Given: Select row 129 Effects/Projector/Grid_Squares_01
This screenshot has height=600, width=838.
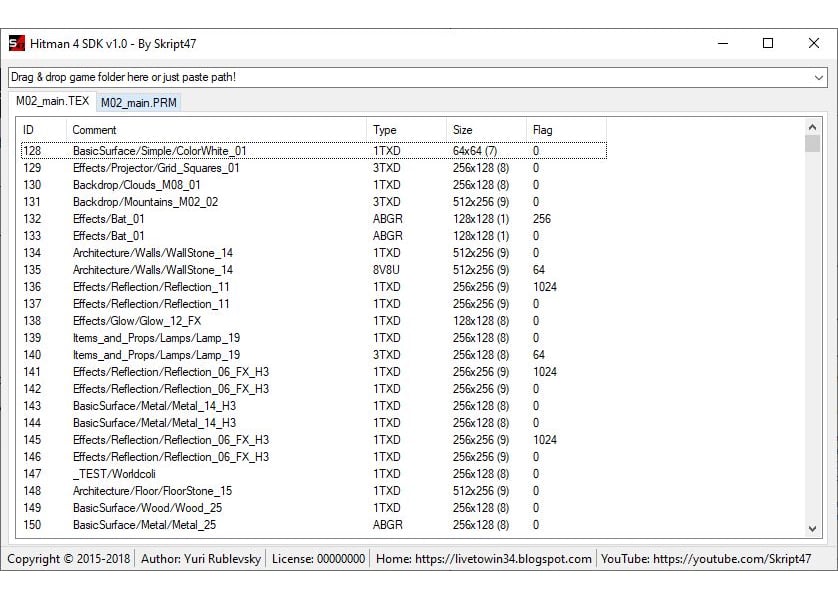Looking at the screenshot, I should (314, 168).
